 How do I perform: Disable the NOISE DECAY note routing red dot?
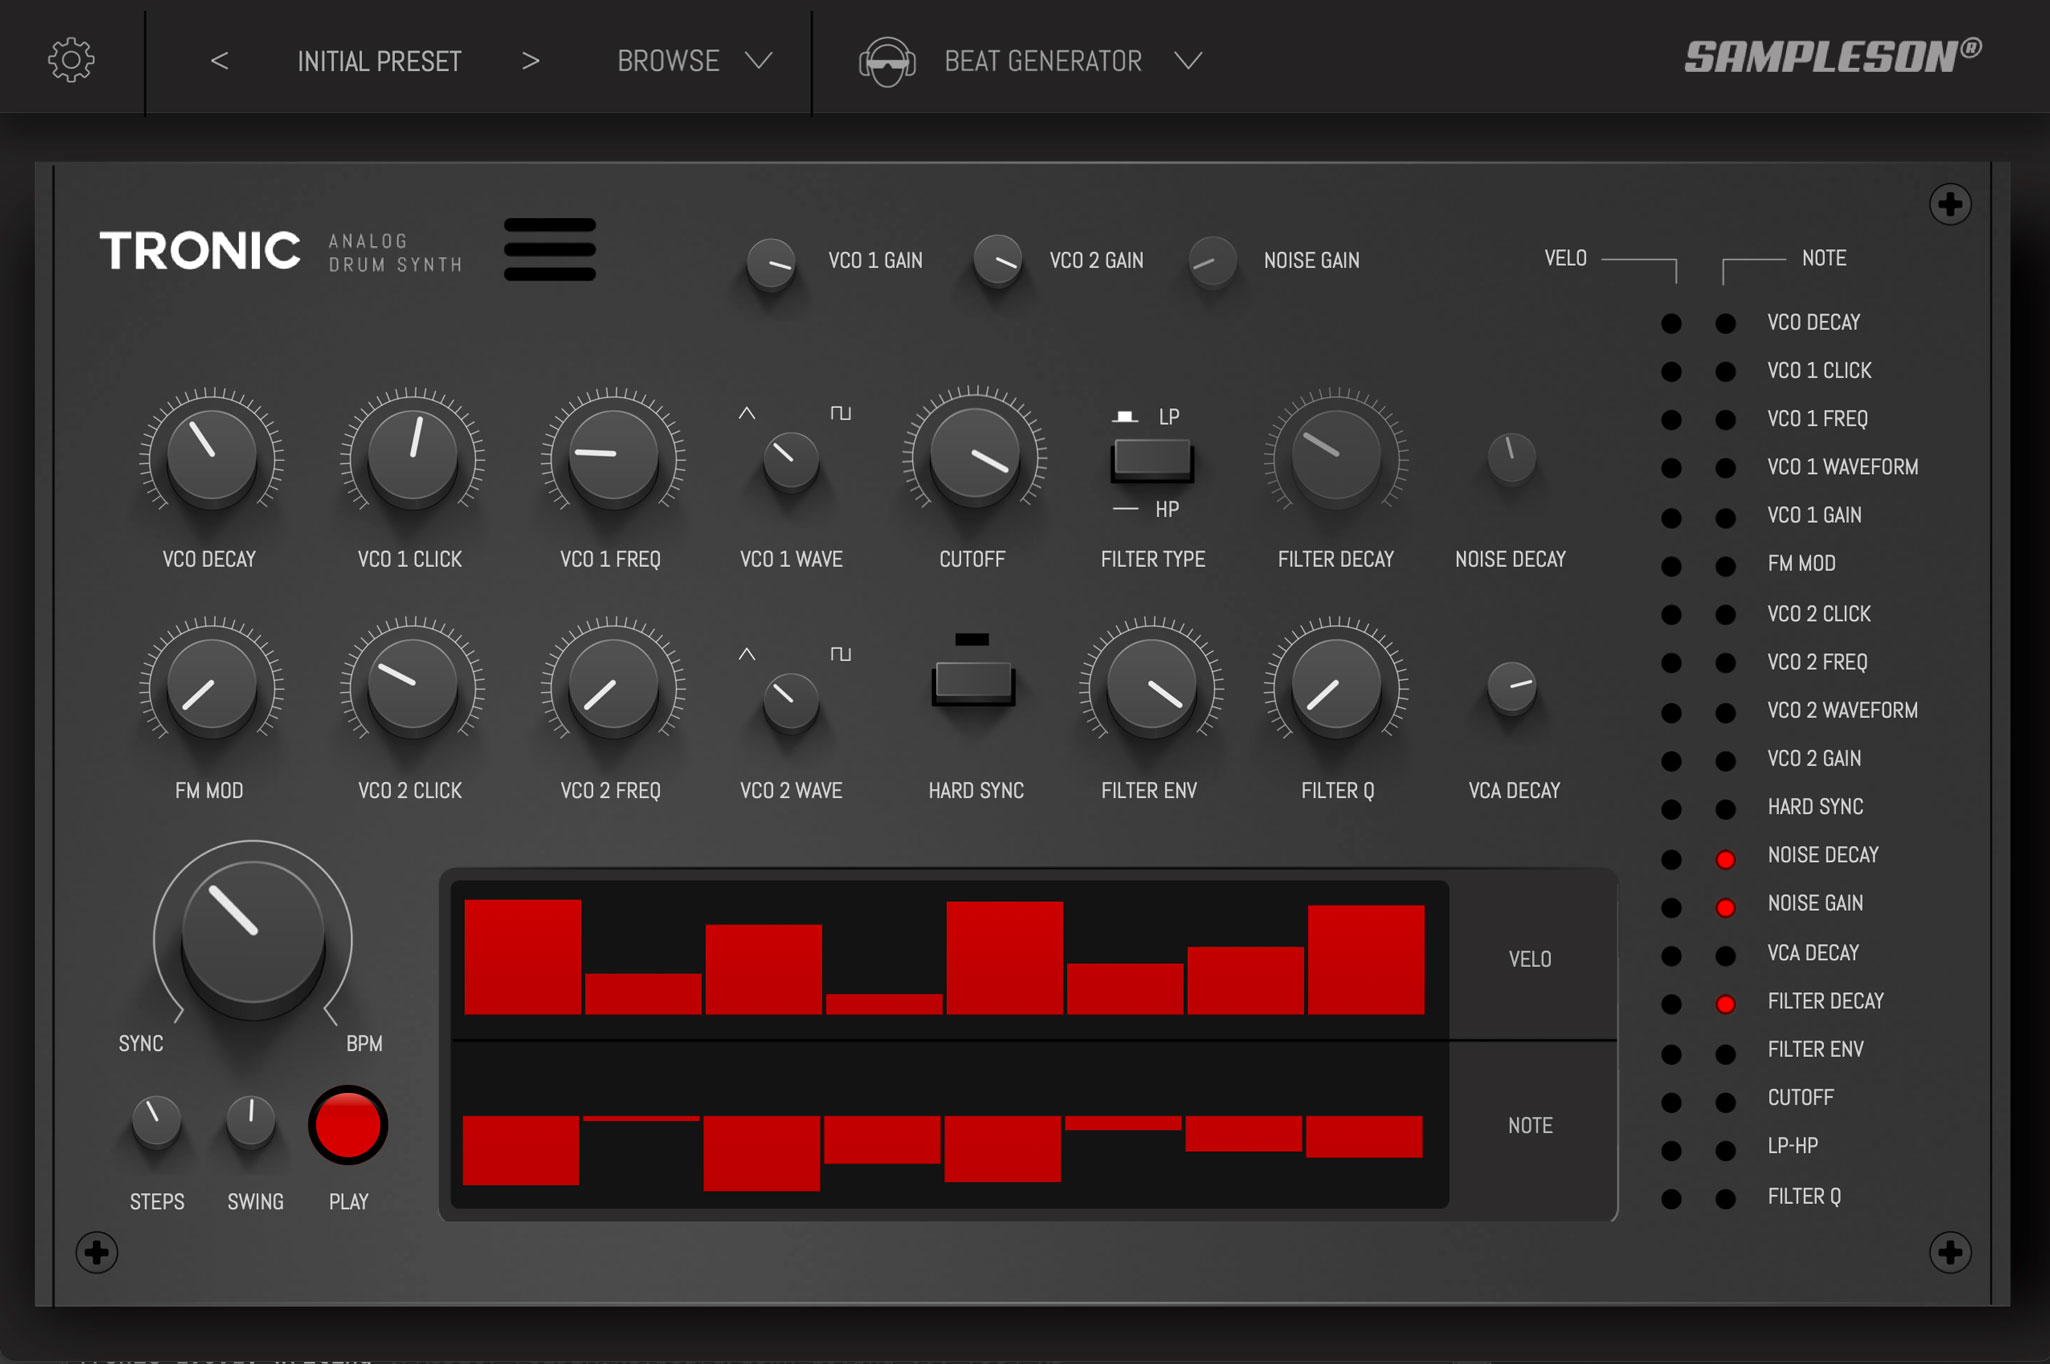pos(1725,859)
